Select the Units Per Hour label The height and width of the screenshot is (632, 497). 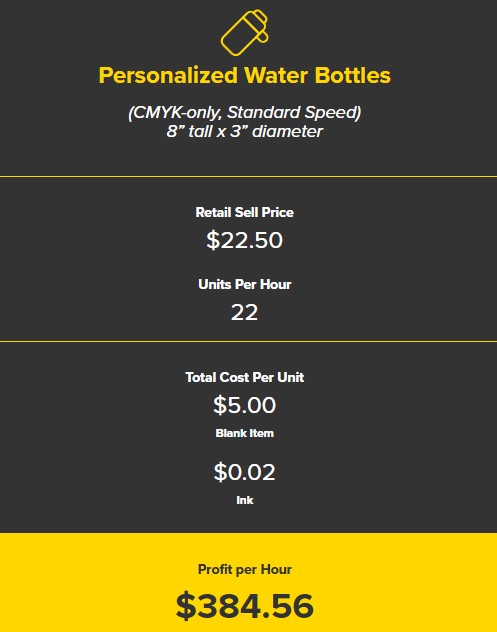(245, 284)
